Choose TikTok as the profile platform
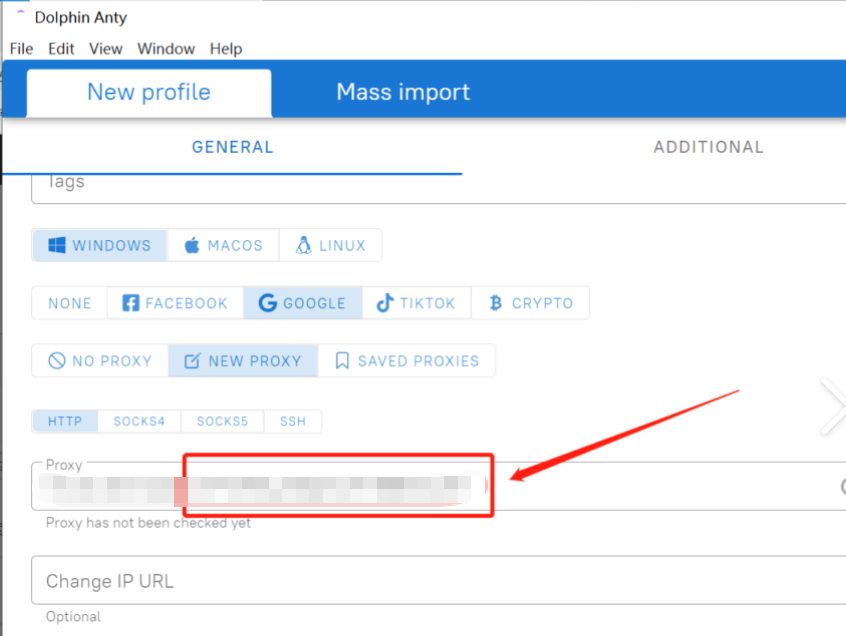This screenshot has height=636, width=846. 417,303
